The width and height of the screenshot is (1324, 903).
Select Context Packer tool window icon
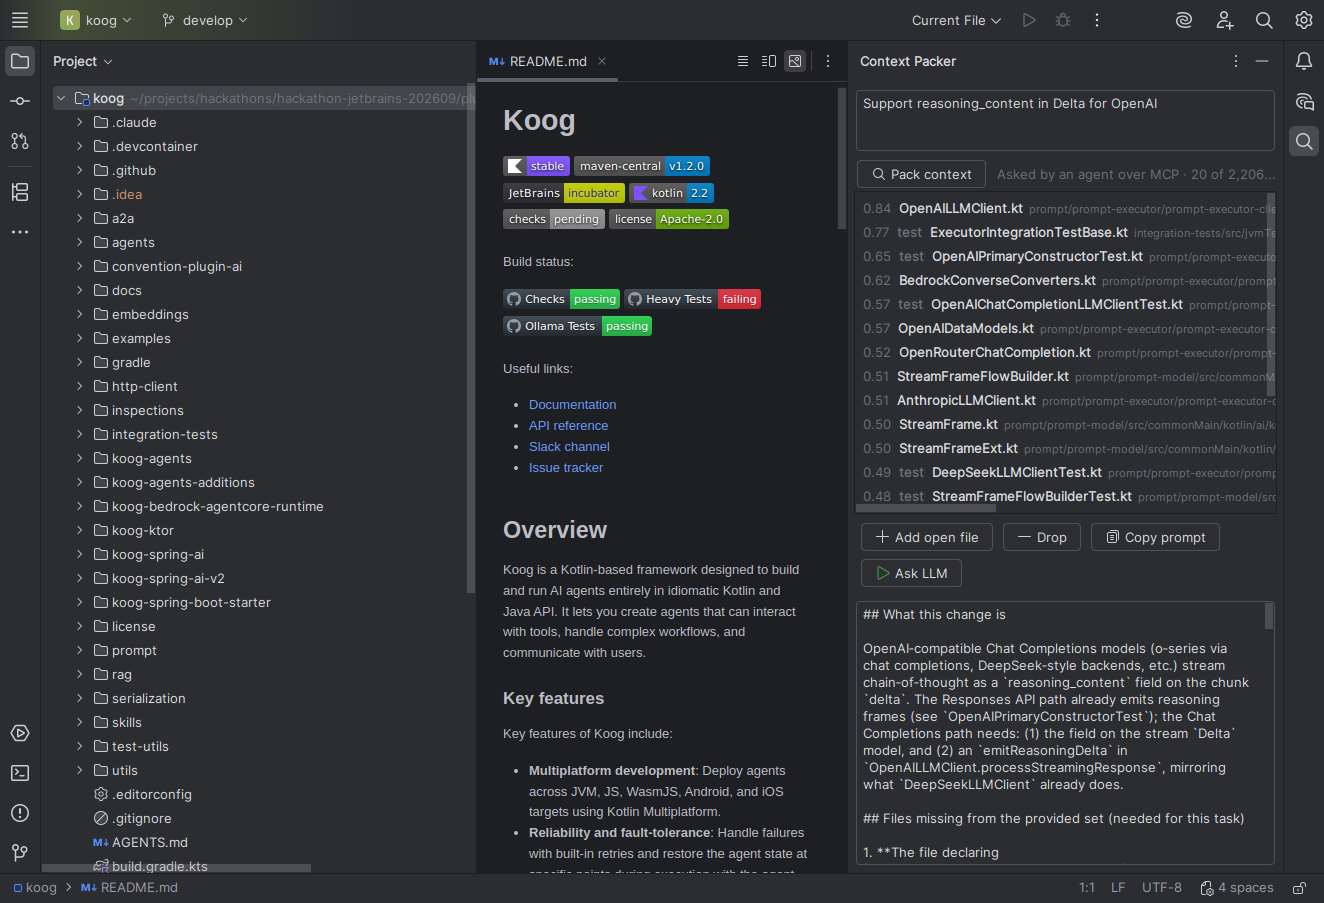tap(1304, 141)
